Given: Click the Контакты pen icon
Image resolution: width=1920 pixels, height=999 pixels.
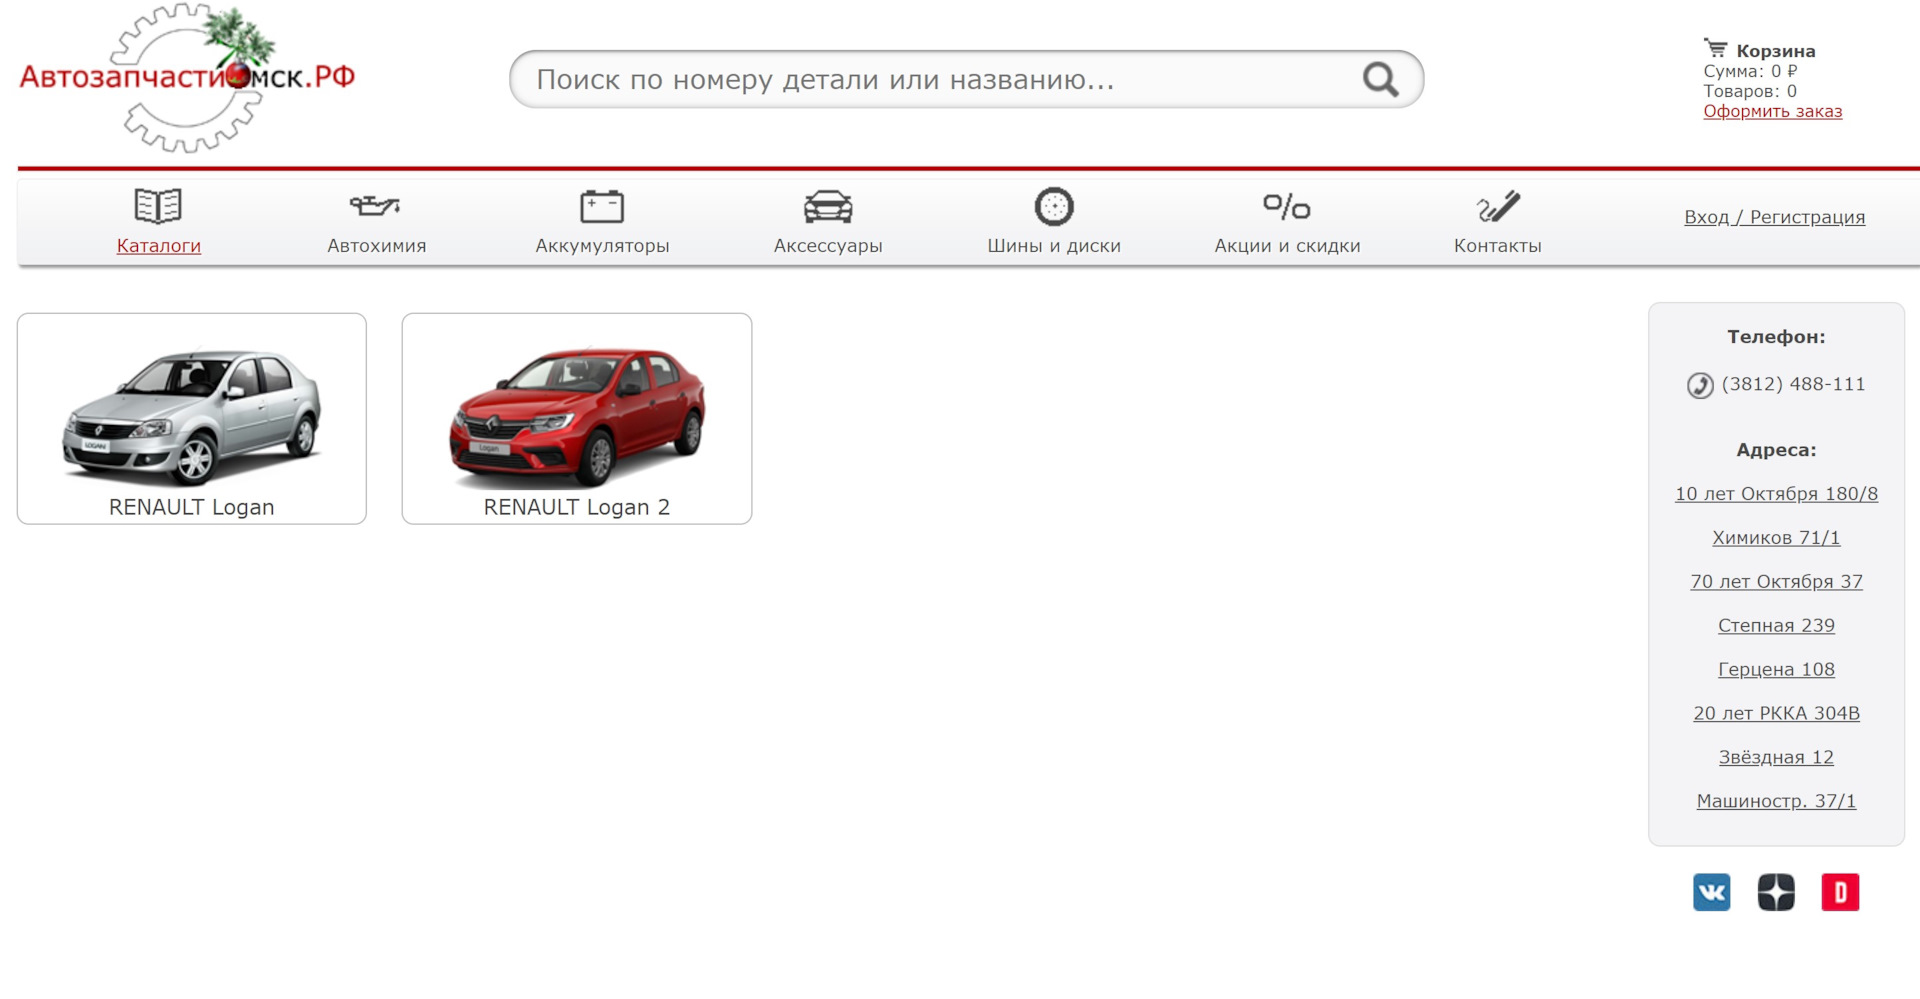Looking at the screenshot, I should 1498,207.
